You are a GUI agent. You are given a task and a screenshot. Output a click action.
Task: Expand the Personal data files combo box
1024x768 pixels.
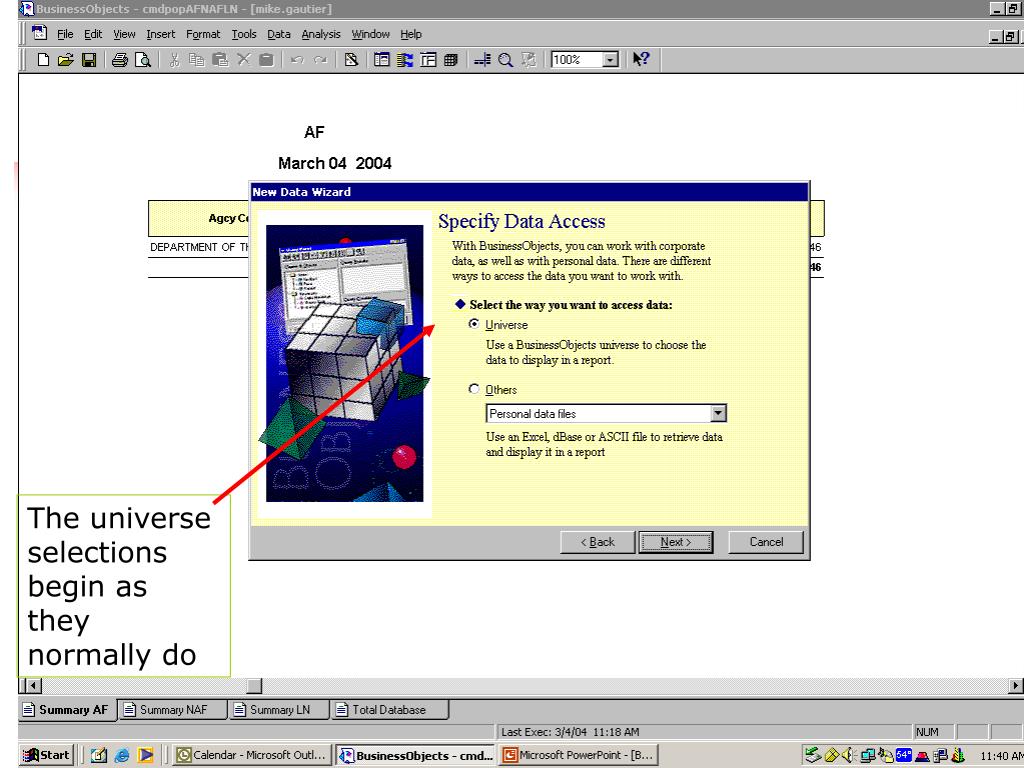(x=718, y=413)
